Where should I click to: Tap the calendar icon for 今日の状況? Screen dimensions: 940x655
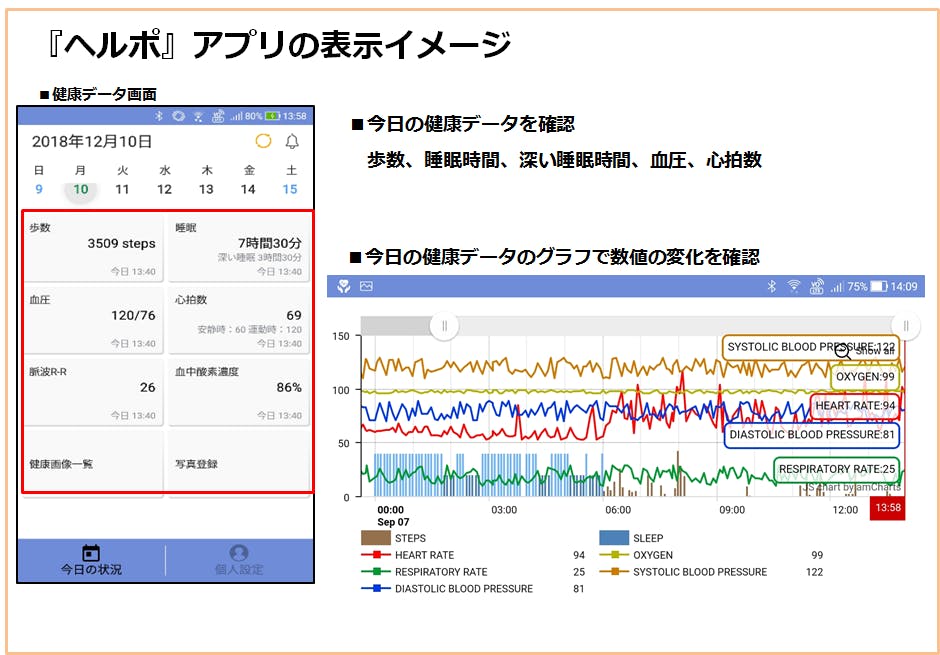[x=91, y=553]
